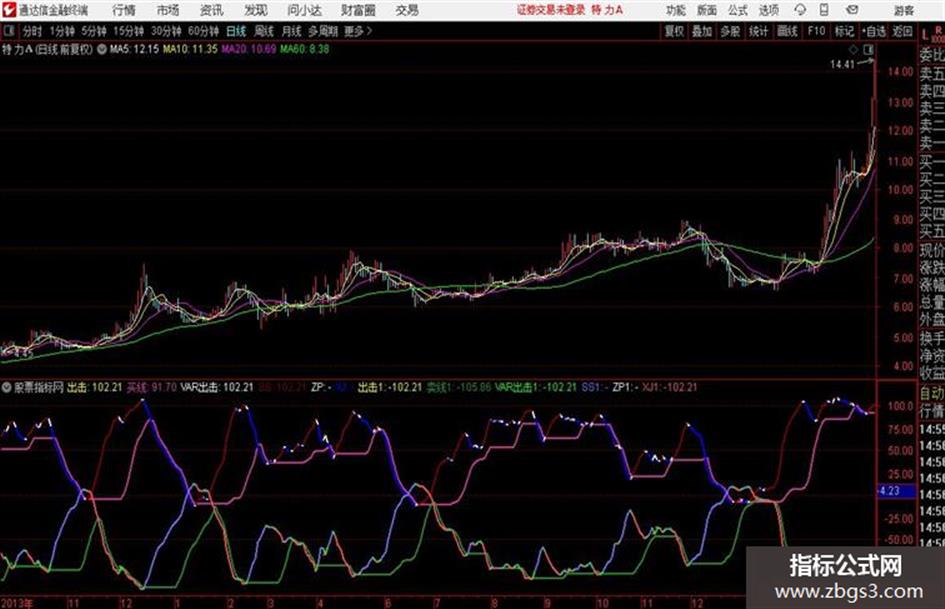
Task: Click 画线 drawing tool
Action: click(x=787, y=31)
